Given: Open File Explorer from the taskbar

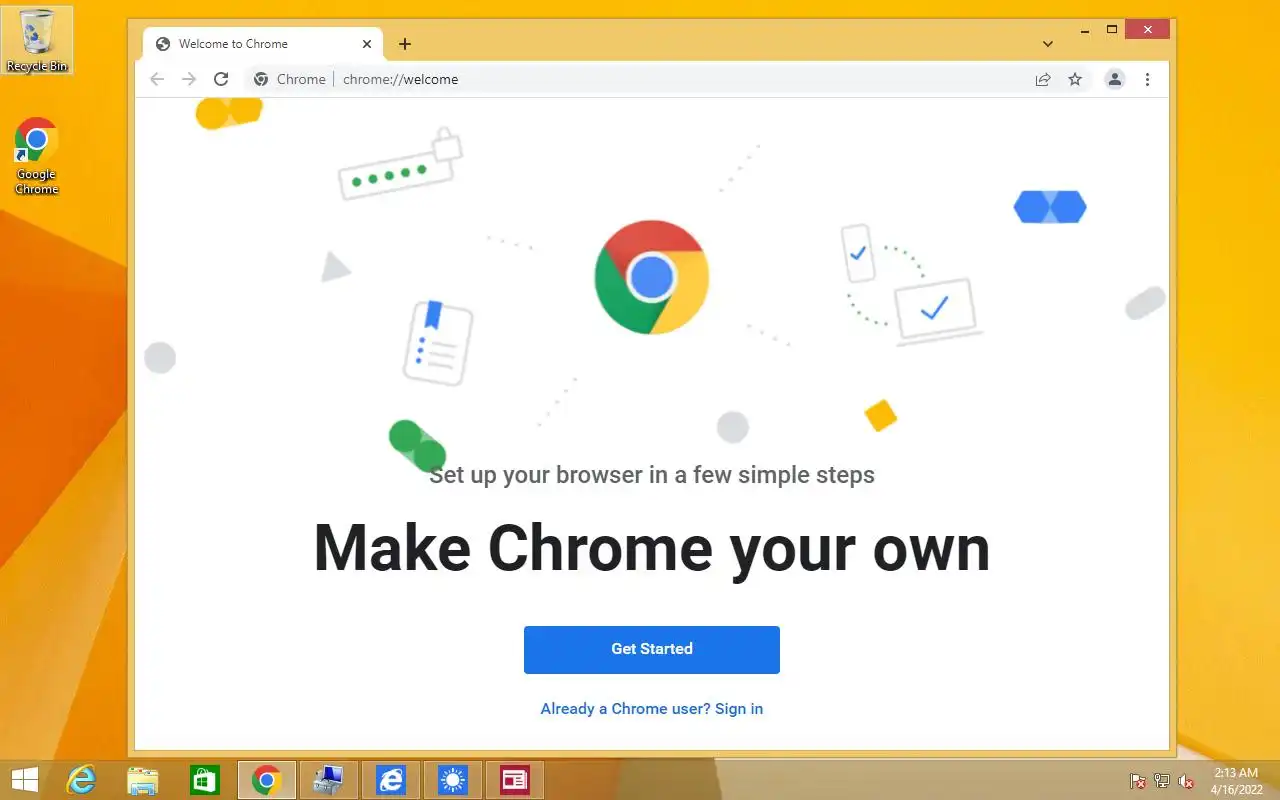Looking at the screenshot, I should (143, 780).
